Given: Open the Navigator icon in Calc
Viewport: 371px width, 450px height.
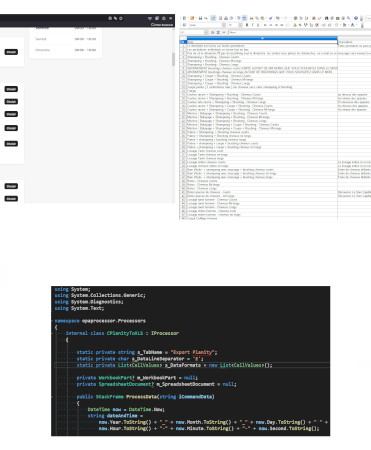Looking at the screenshot, I should [332, 18].
